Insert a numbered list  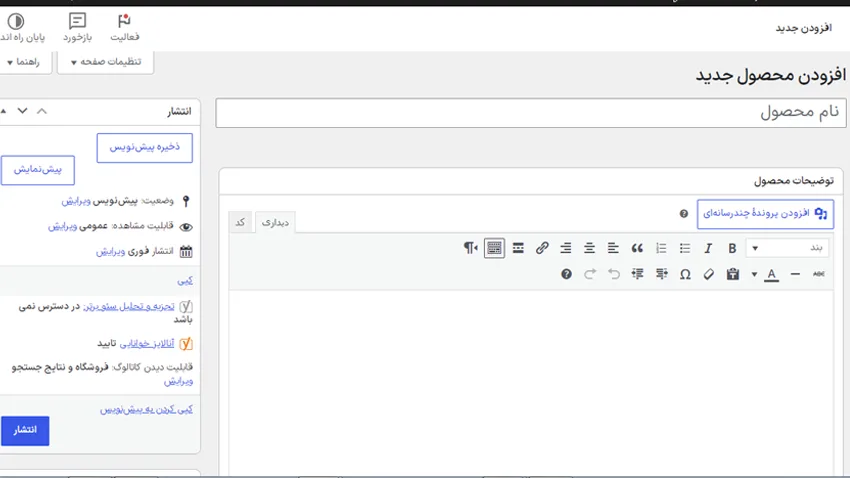point(661,248)
